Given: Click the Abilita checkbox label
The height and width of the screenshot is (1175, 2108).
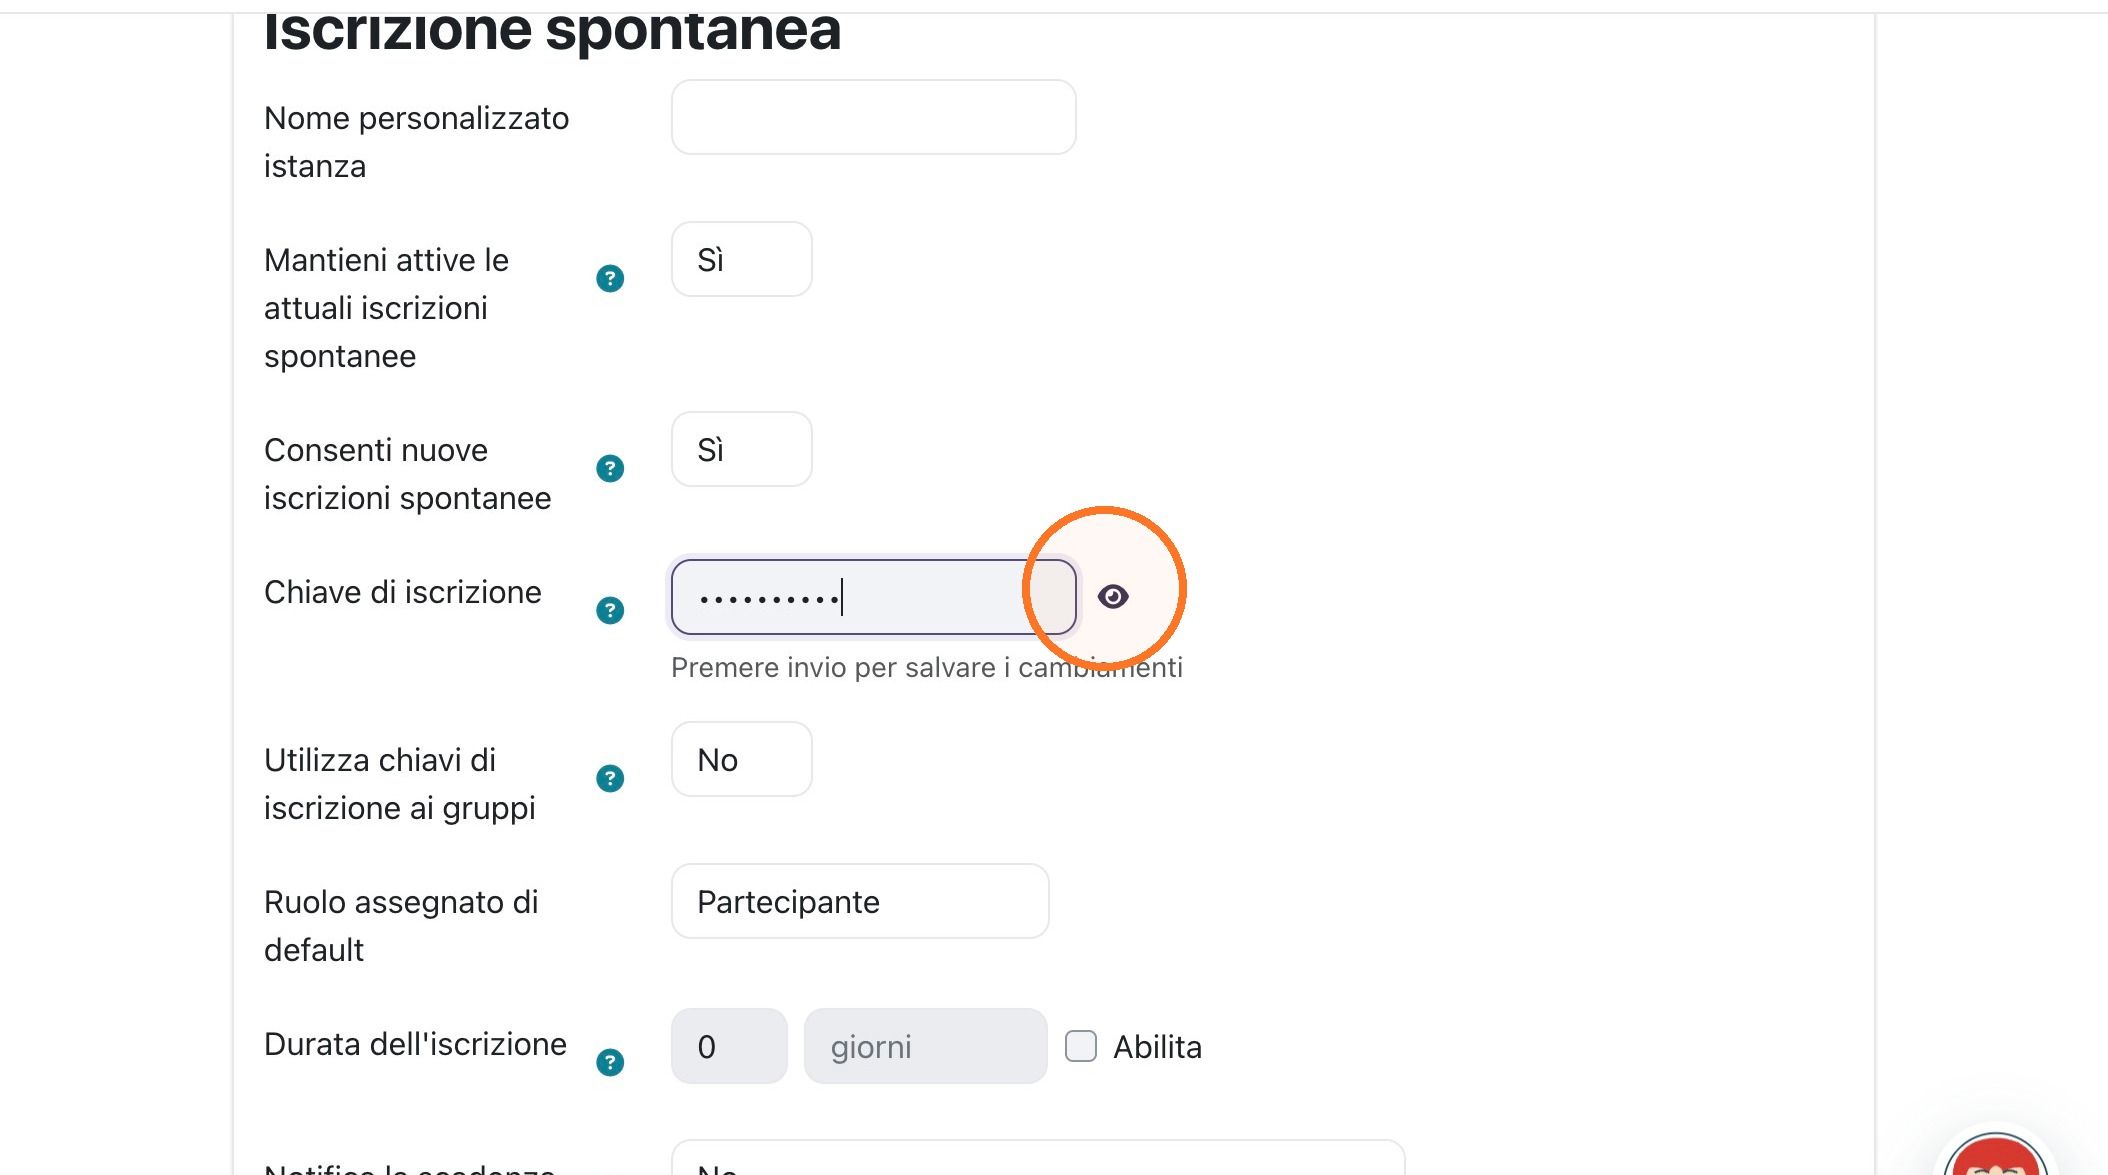Looking at the screenshot, I should point(1157,1047).
